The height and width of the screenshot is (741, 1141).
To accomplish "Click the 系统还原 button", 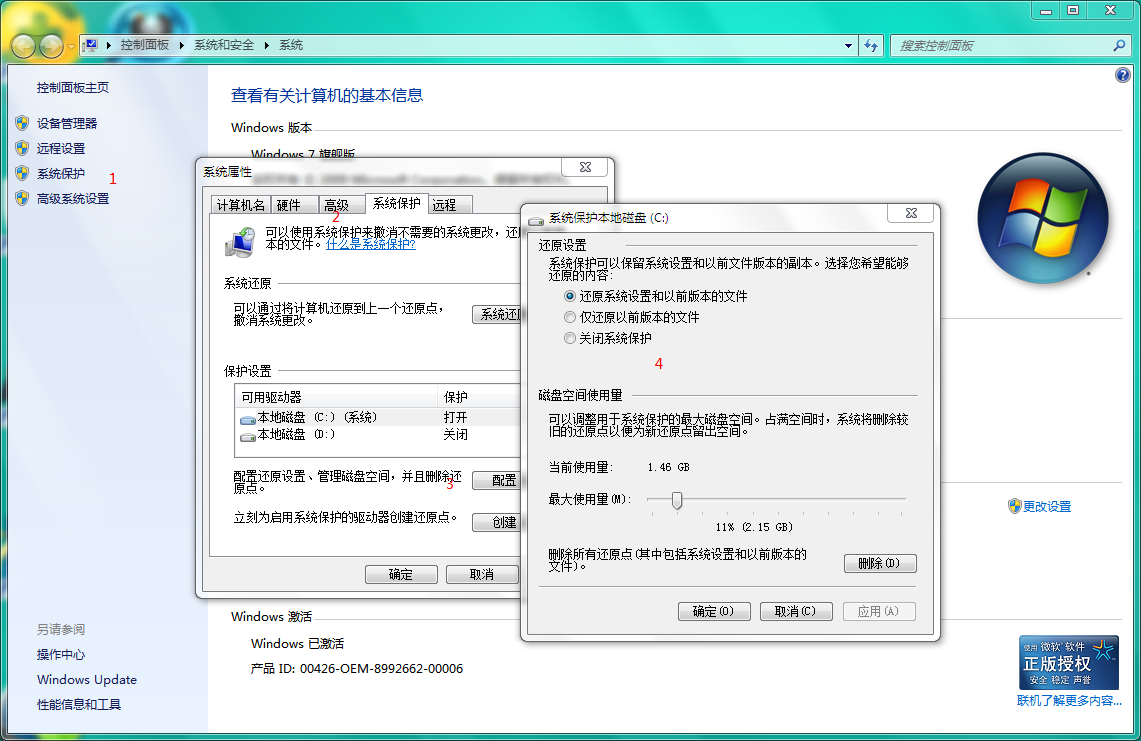I will tap(496, 314).
